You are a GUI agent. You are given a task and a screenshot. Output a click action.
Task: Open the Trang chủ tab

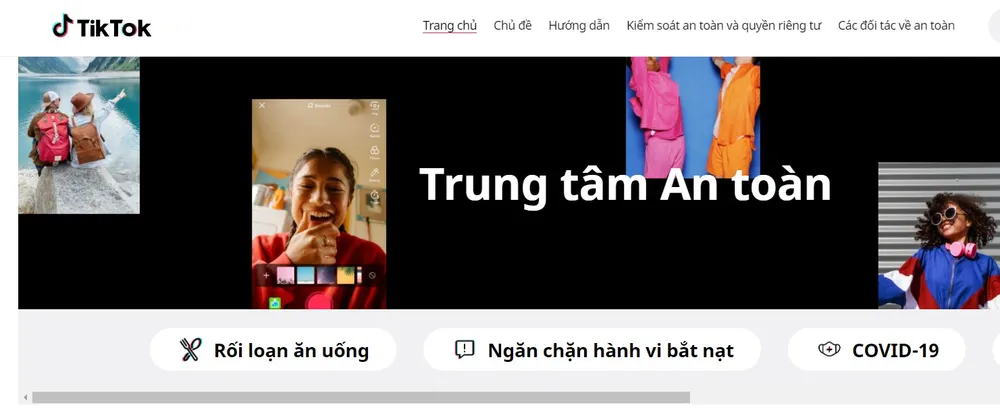(x=450, y=26)
